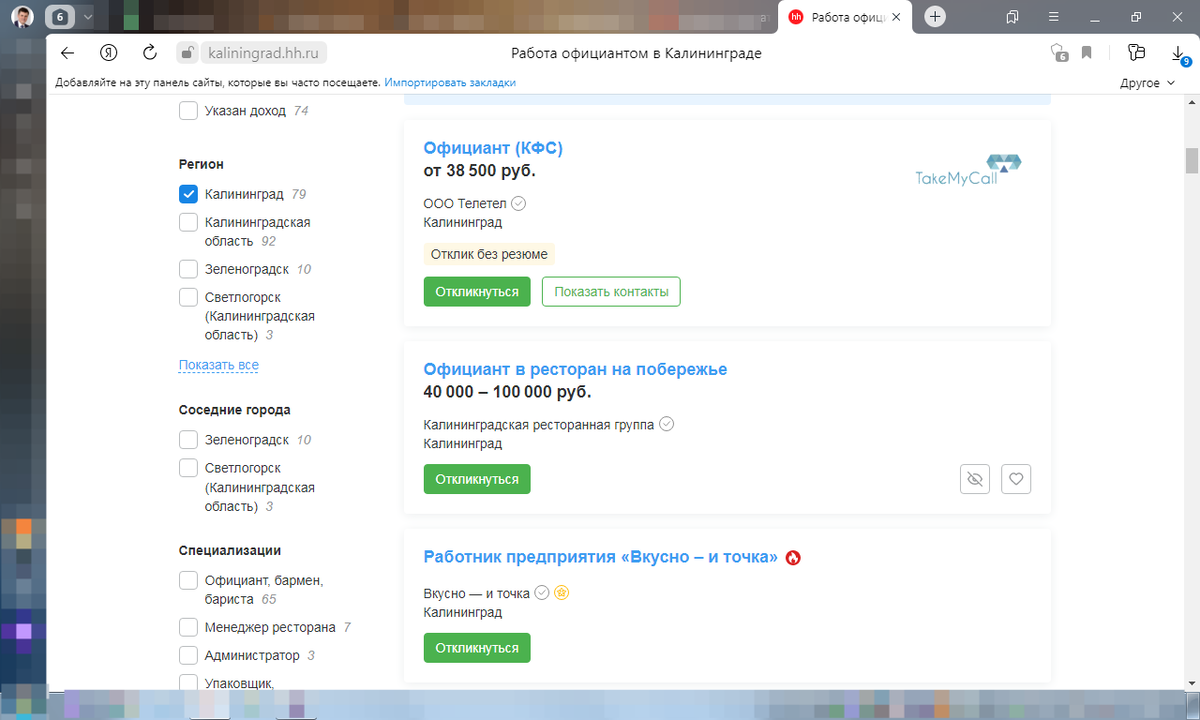Click Показать контакты for ООО Телетел
Screen dimensions: 1200x720
coord(611,292)
